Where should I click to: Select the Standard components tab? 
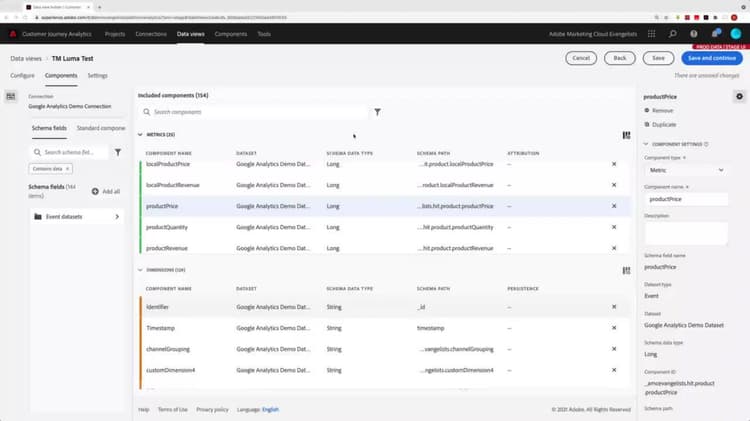[x=101, y=128]
